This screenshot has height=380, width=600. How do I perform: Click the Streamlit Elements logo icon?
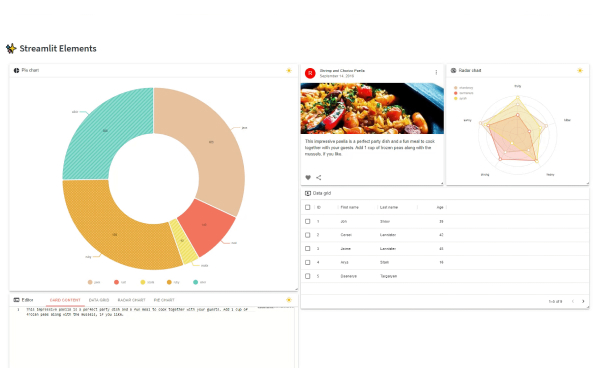[11, 49]
